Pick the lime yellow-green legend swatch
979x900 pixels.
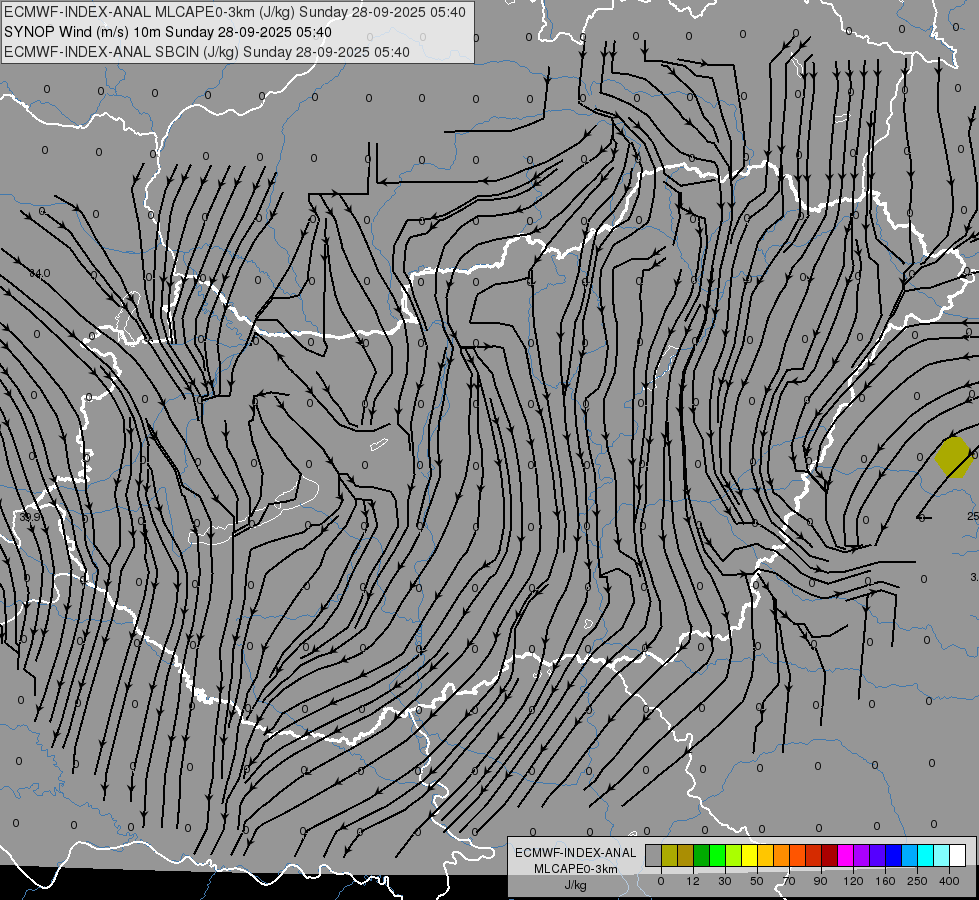734,855
